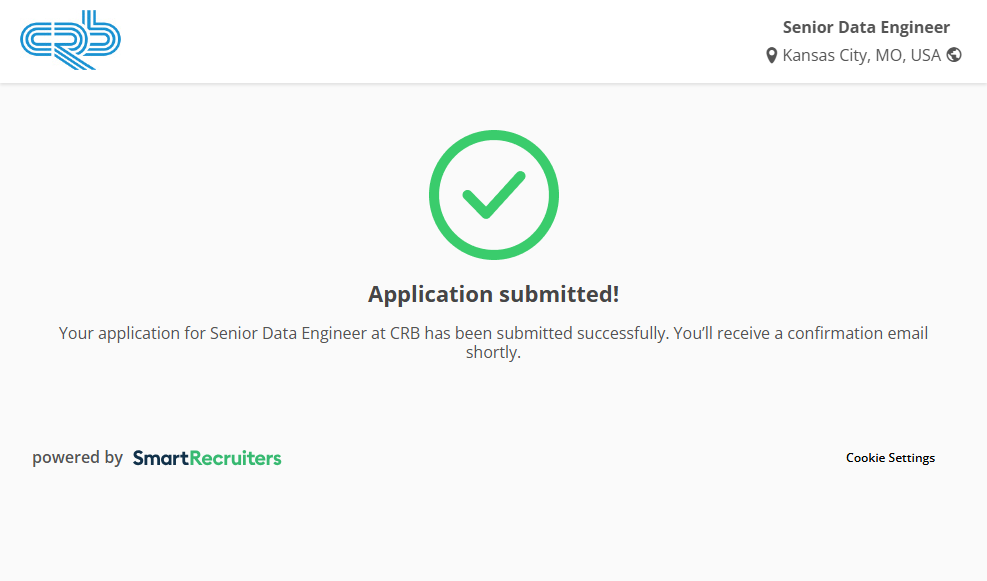Click the CRB company logo
Viewport: 987px width, 581px height.
[x=70, y=40]
